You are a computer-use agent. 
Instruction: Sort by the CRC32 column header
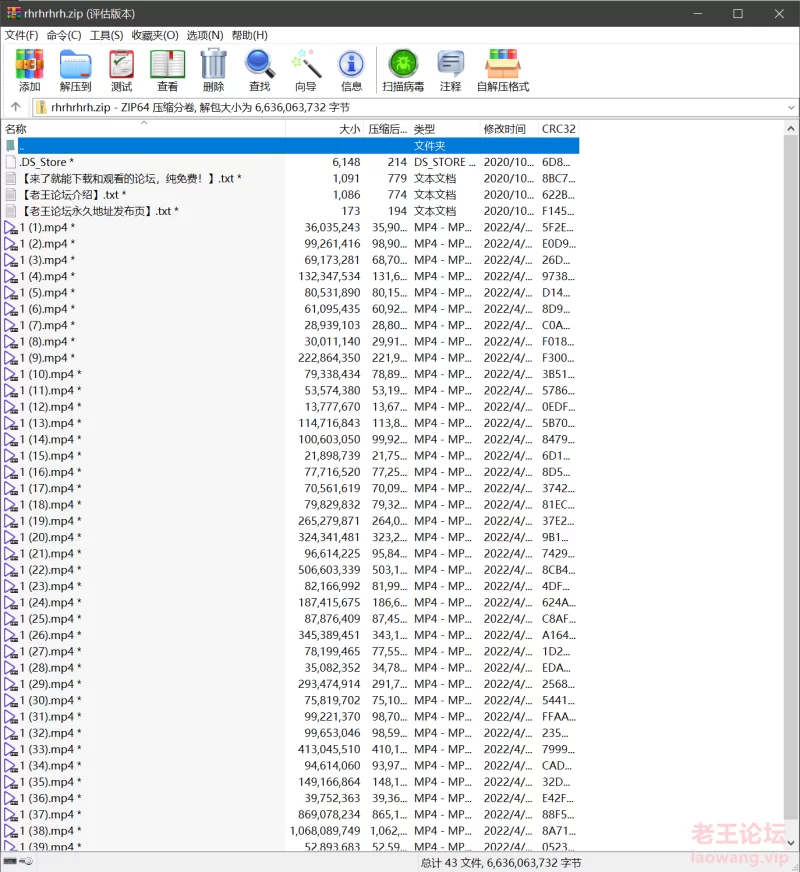coord(559,129)
